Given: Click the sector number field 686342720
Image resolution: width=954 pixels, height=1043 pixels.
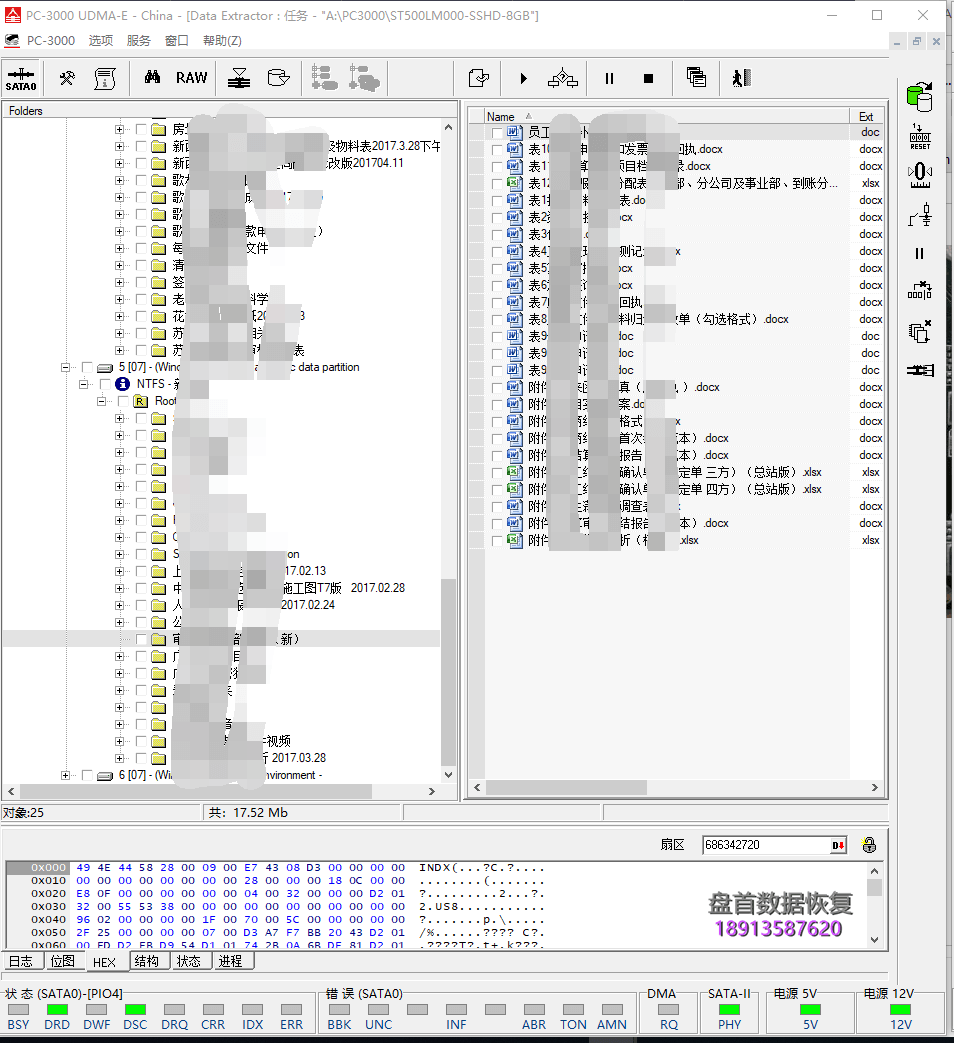Looking at the screenshot, I should coord(766,845).
